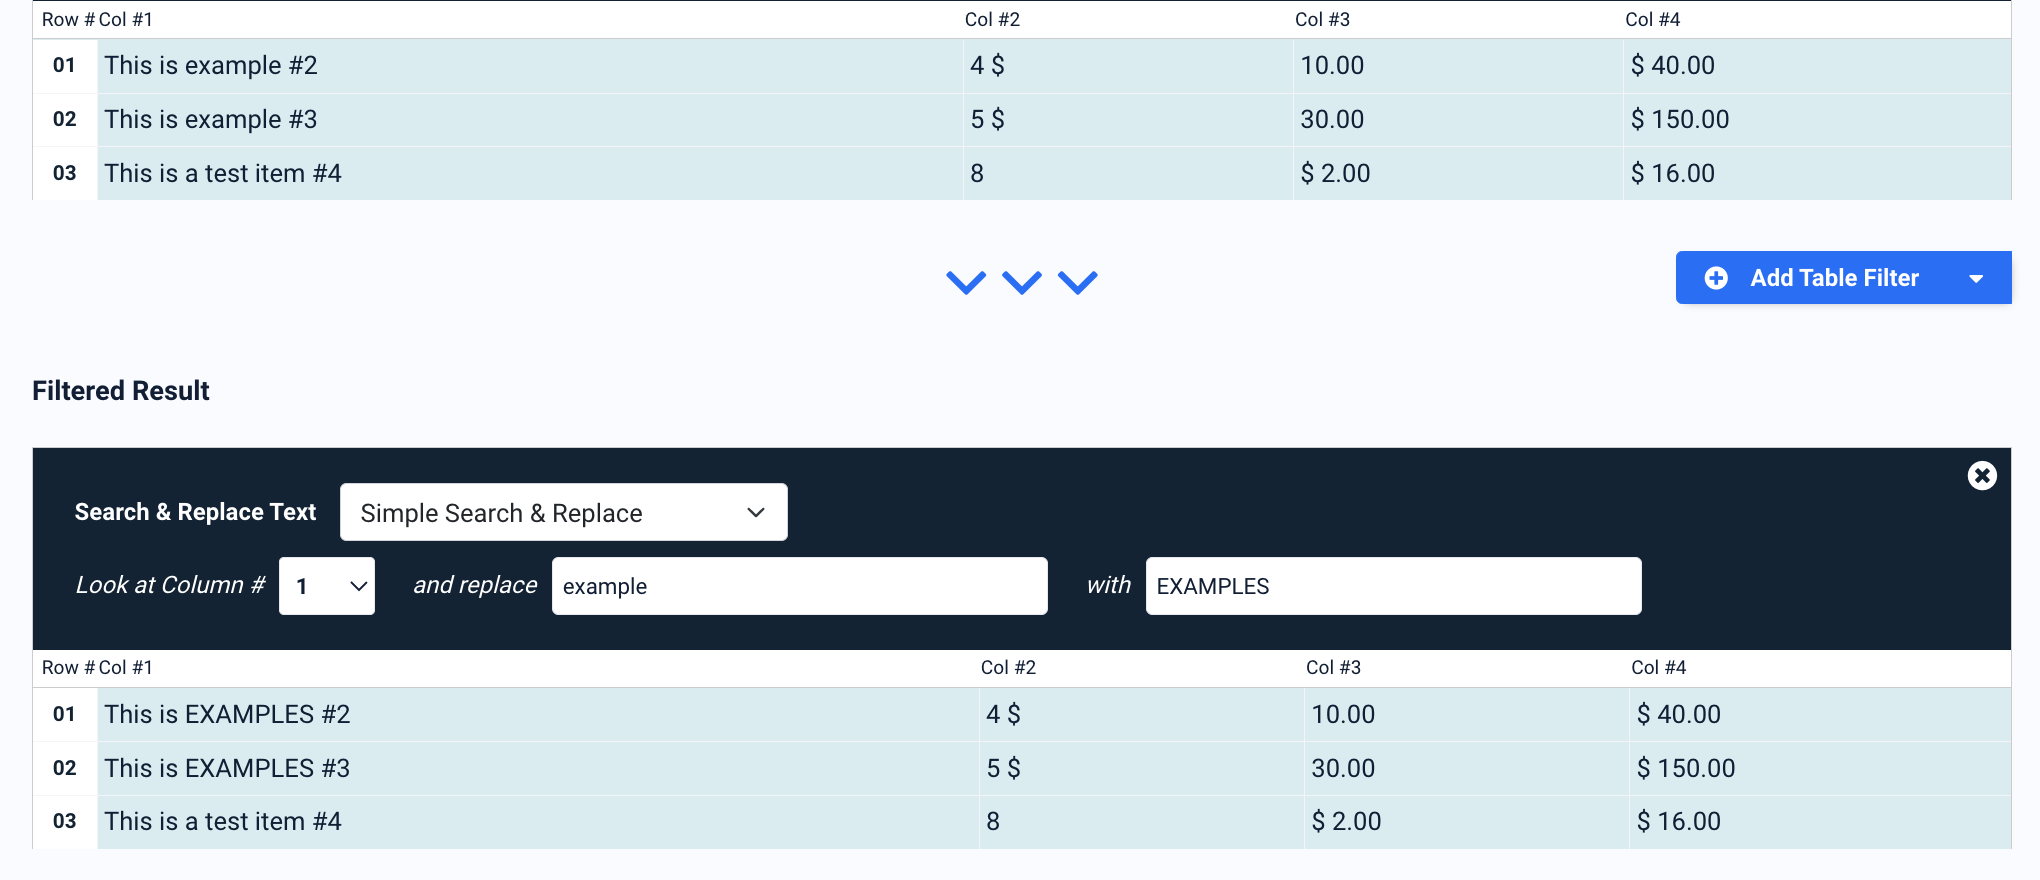
Task: Click row number 01 in filtered table
Action: tap(65, 714)
